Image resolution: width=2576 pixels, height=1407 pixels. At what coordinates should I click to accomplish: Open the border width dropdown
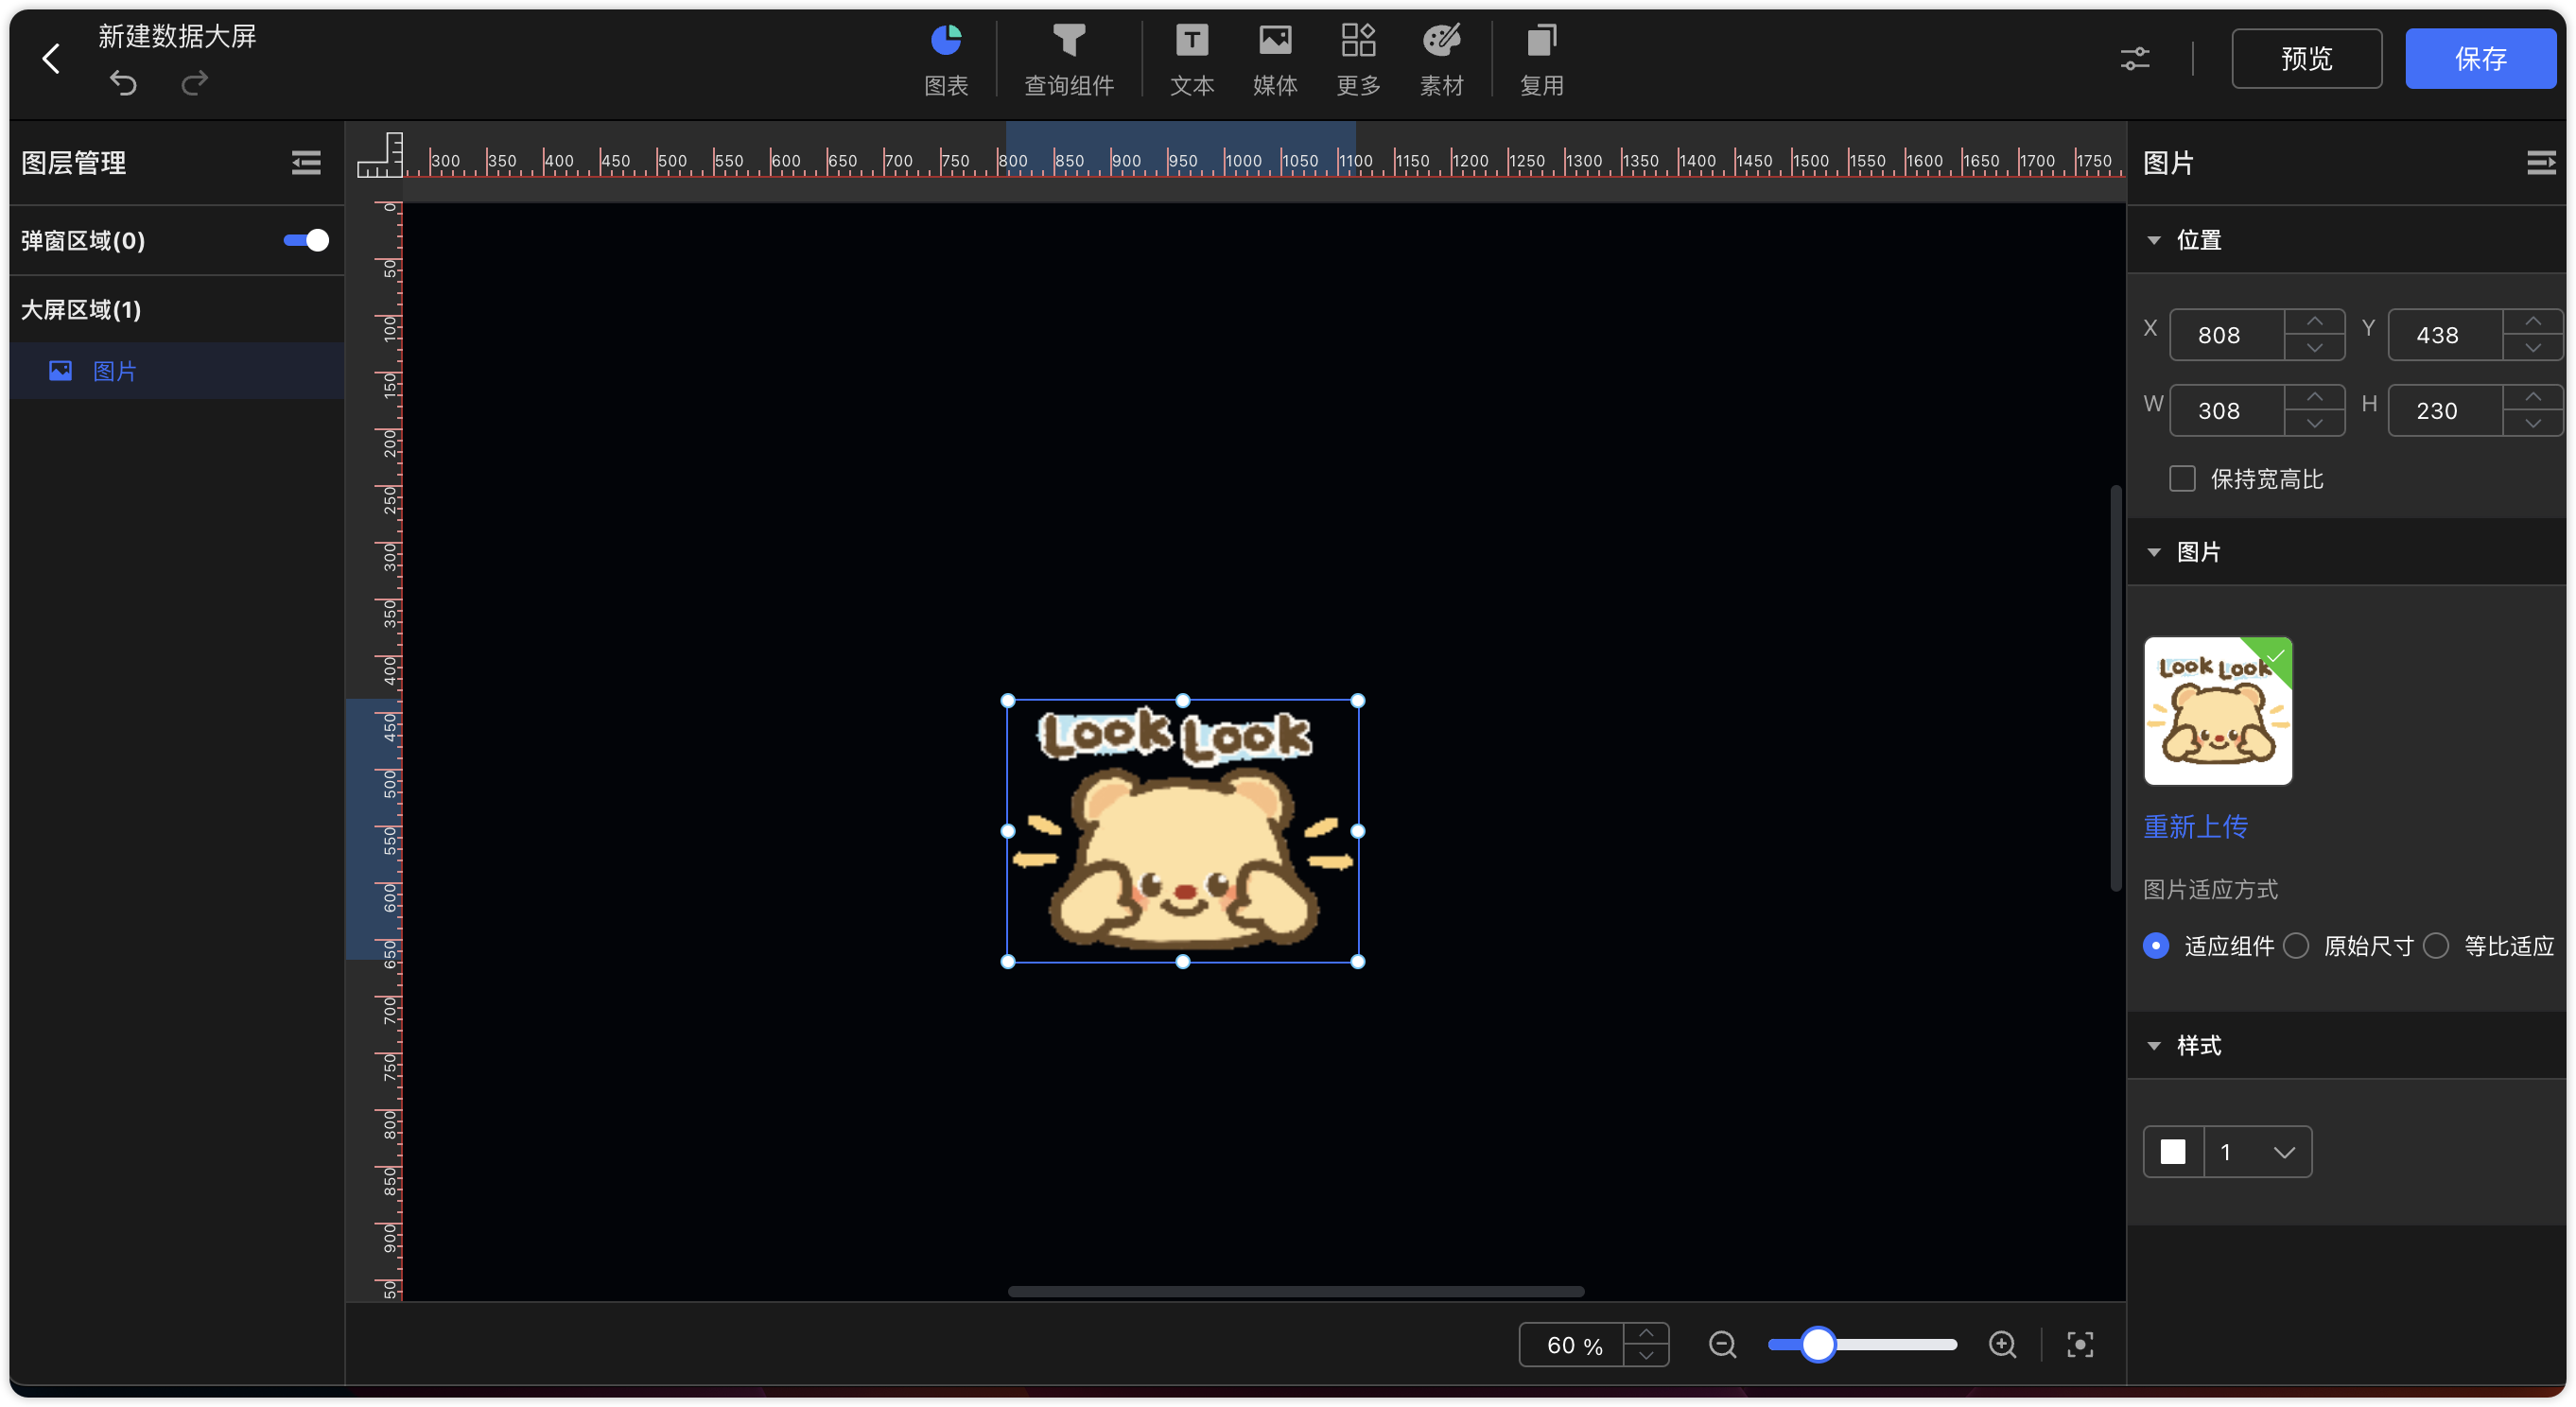(2258, 1152)
